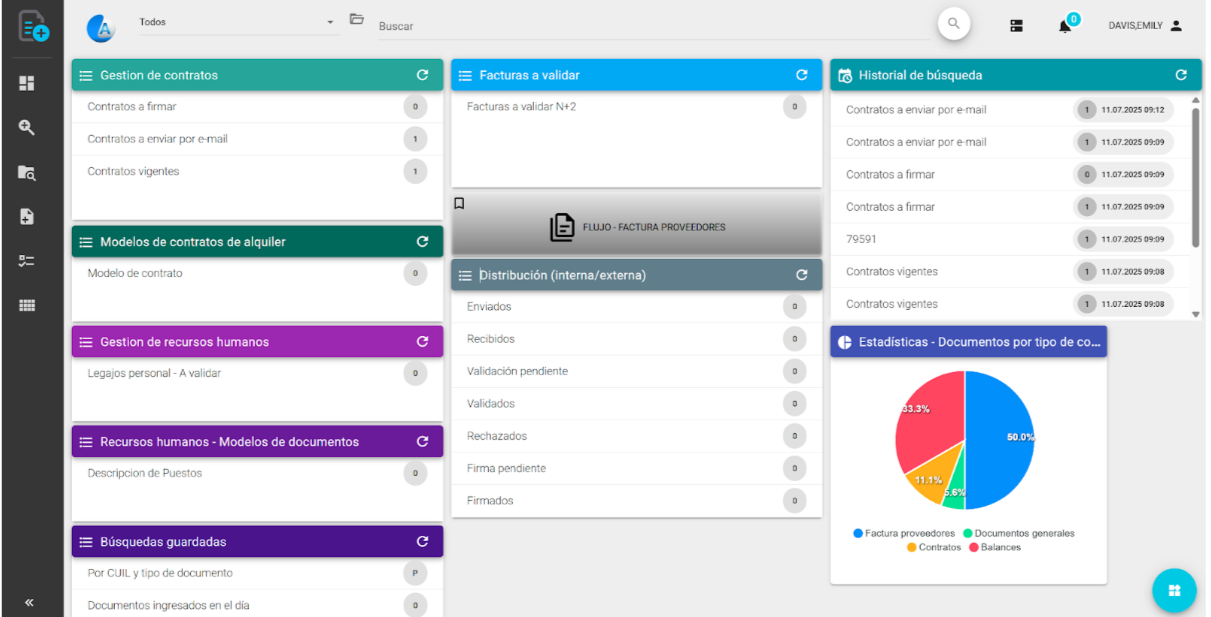Open the task checklist icon in sidebar

click(27, 261)
